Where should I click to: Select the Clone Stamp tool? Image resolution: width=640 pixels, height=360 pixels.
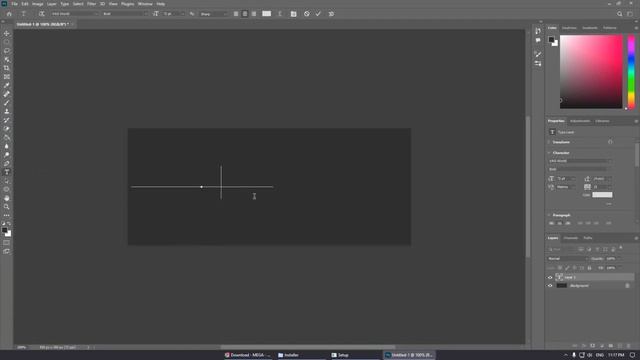7,111
